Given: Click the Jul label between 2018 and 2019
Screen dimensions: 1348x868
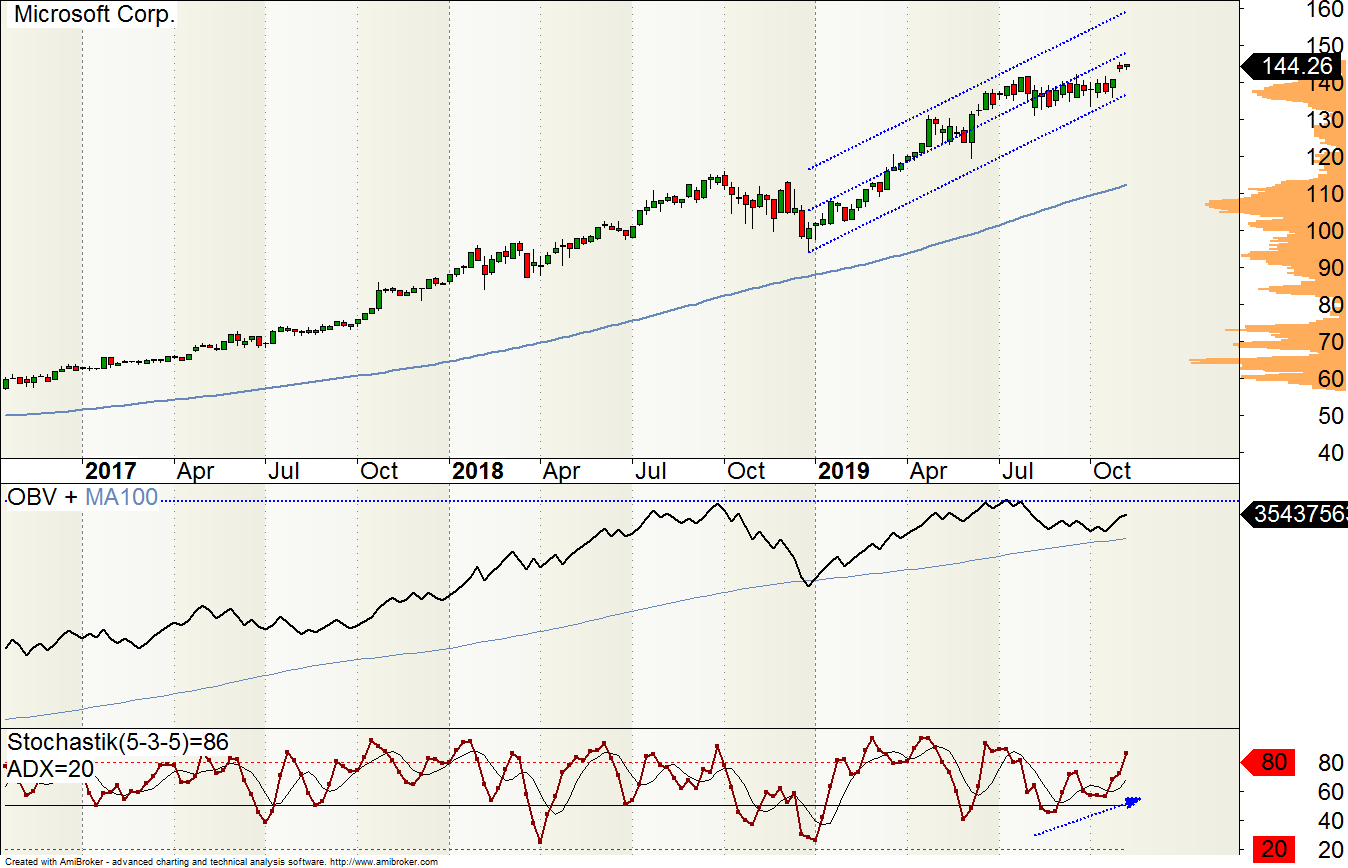Looking at the screenshot, I should pos(653,471).
